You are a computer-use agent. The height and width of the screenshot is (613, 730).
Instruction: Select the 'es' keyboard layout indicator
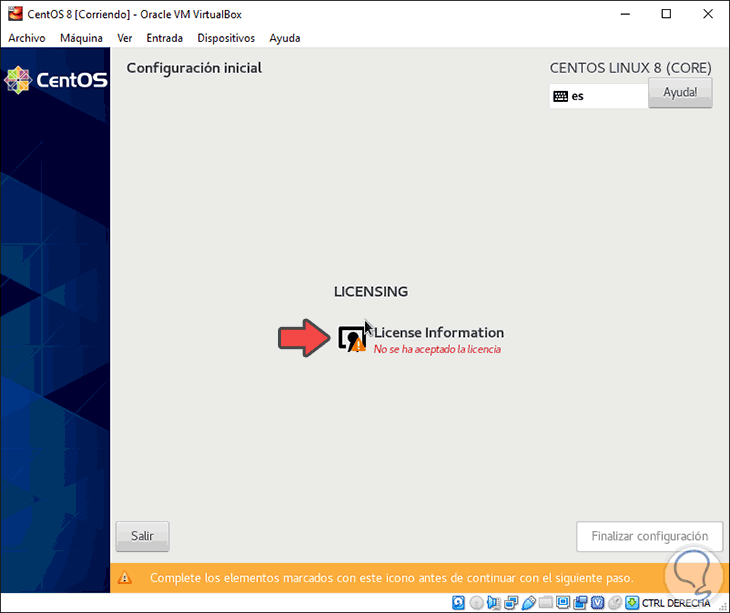(x=599, y=96)
